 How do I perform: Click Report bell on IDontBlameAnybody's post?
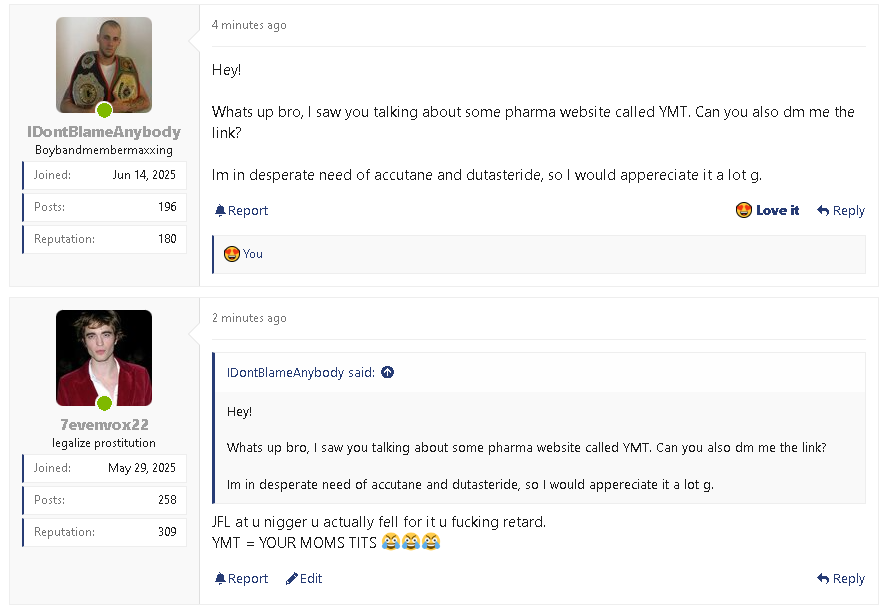click(241, 210)
